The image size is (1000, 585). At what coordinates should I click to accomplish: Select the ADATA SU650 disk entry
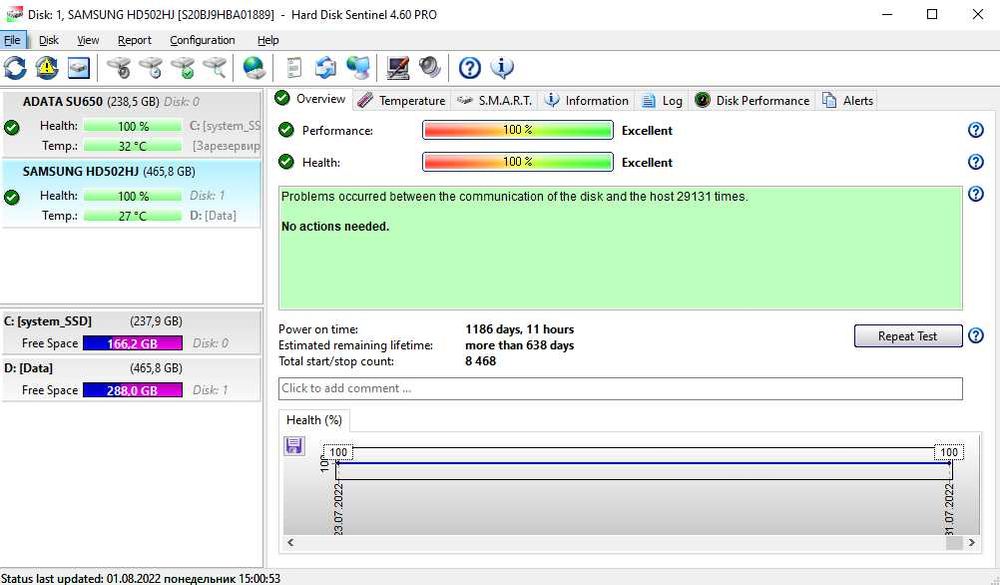pos(131,124)
